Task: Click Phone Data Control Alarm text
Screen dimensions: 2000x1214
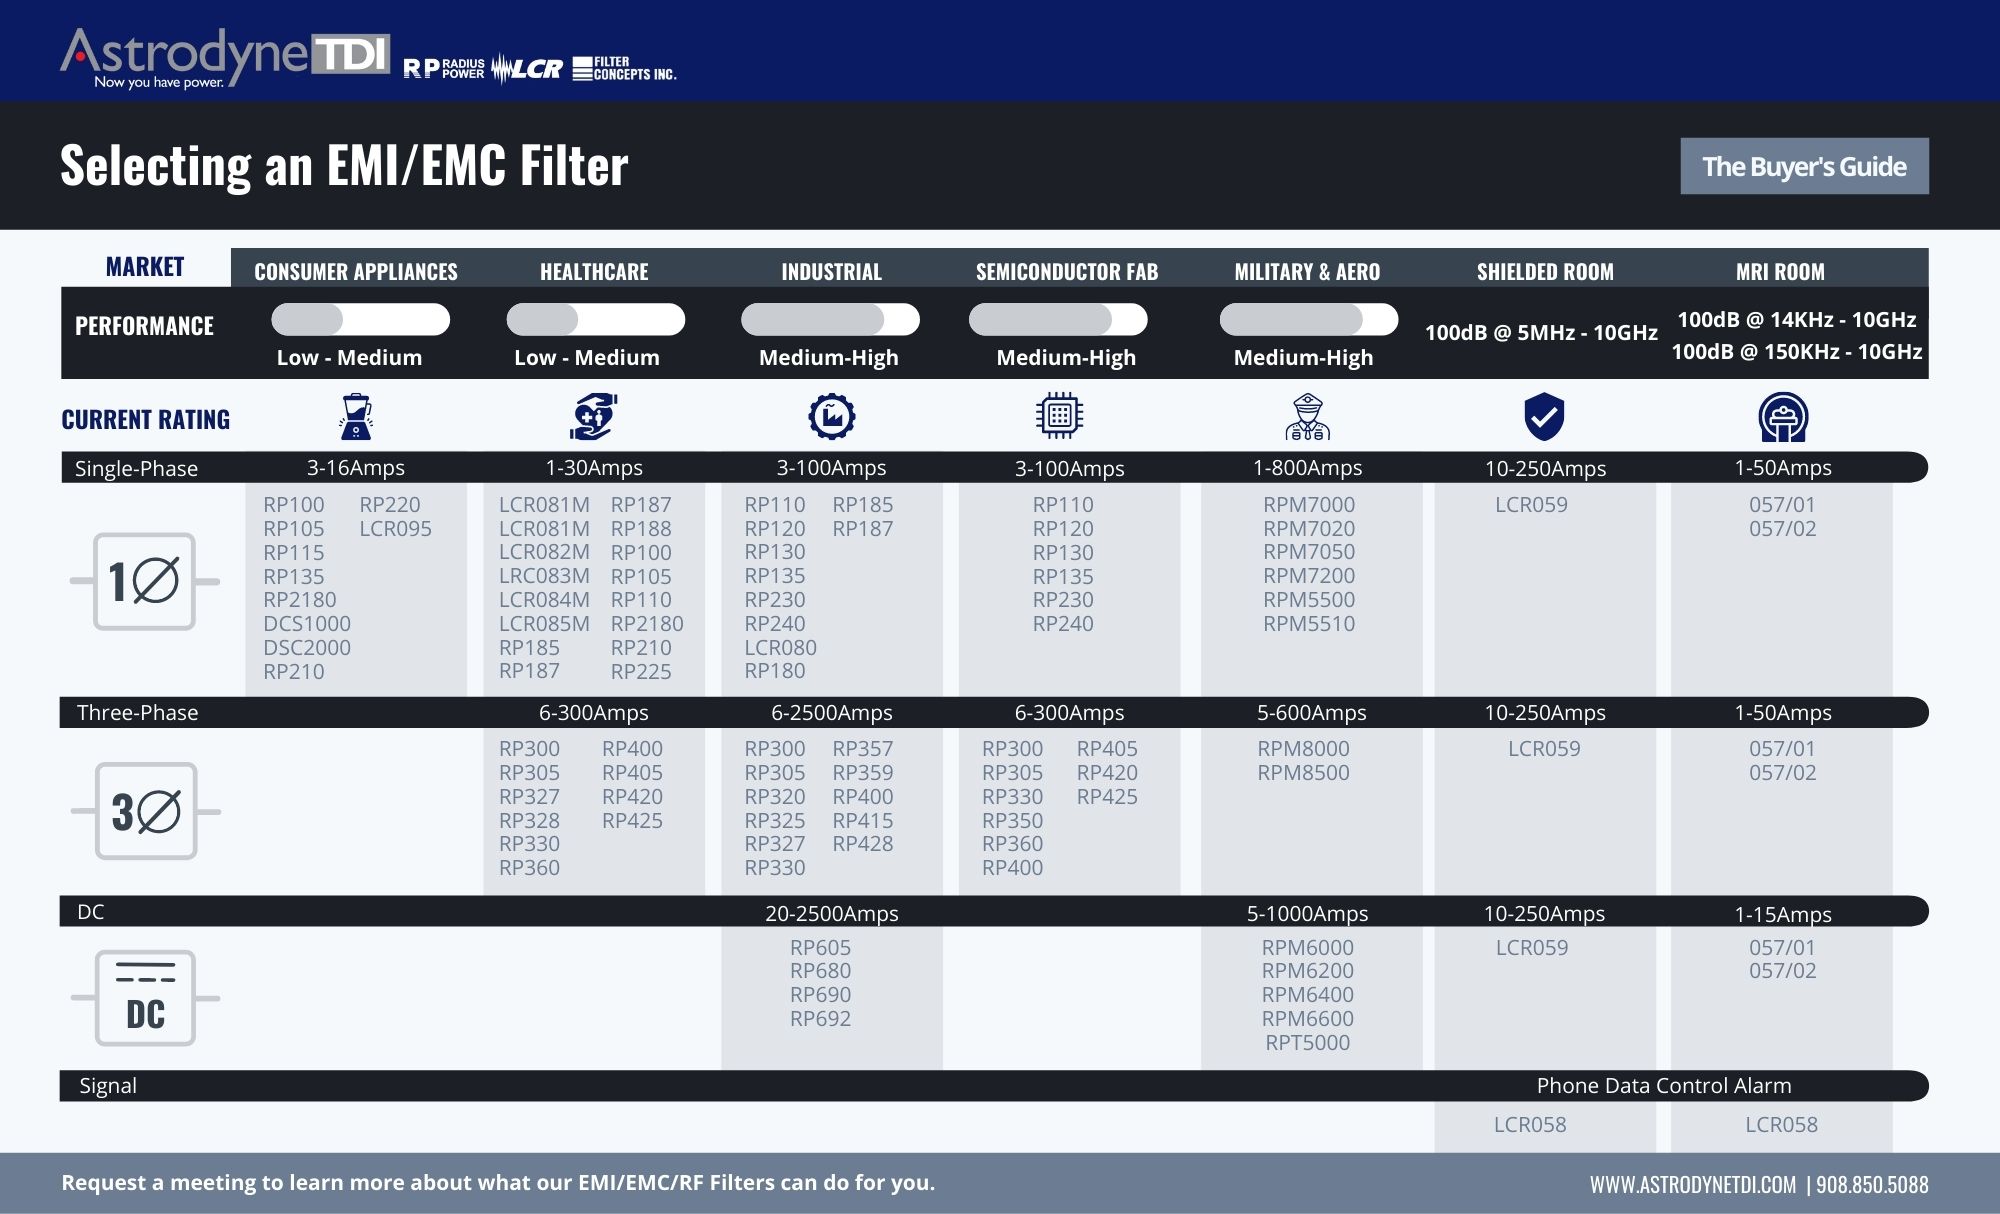Action: click(1664, 1085)
